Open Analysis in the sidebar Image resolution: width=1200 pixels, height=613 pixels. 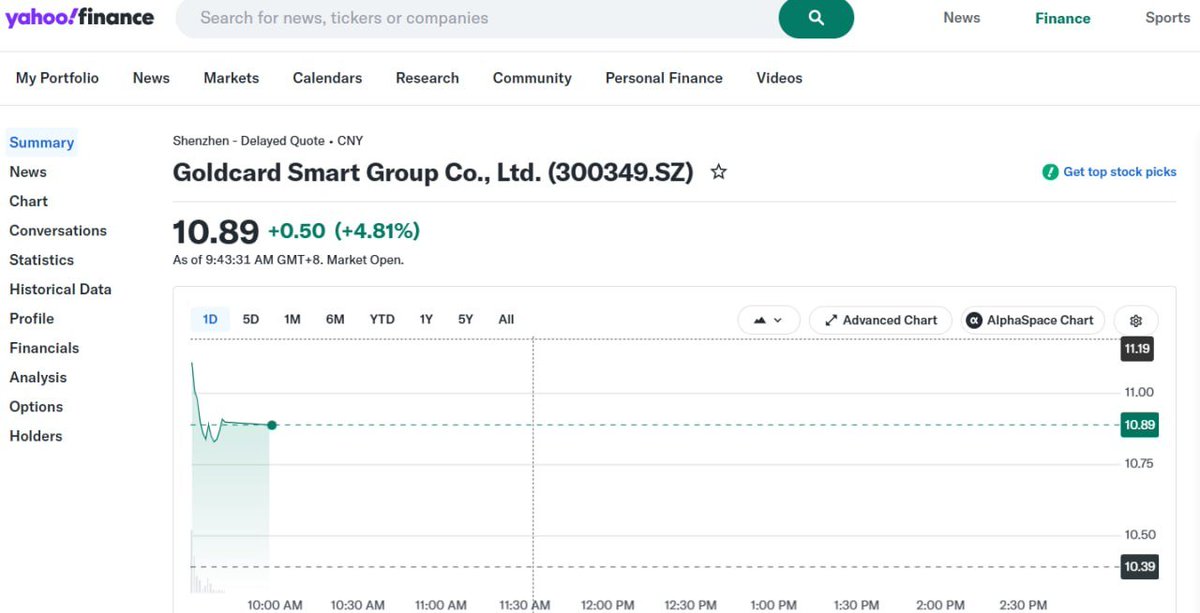click(x=38, y=377)
